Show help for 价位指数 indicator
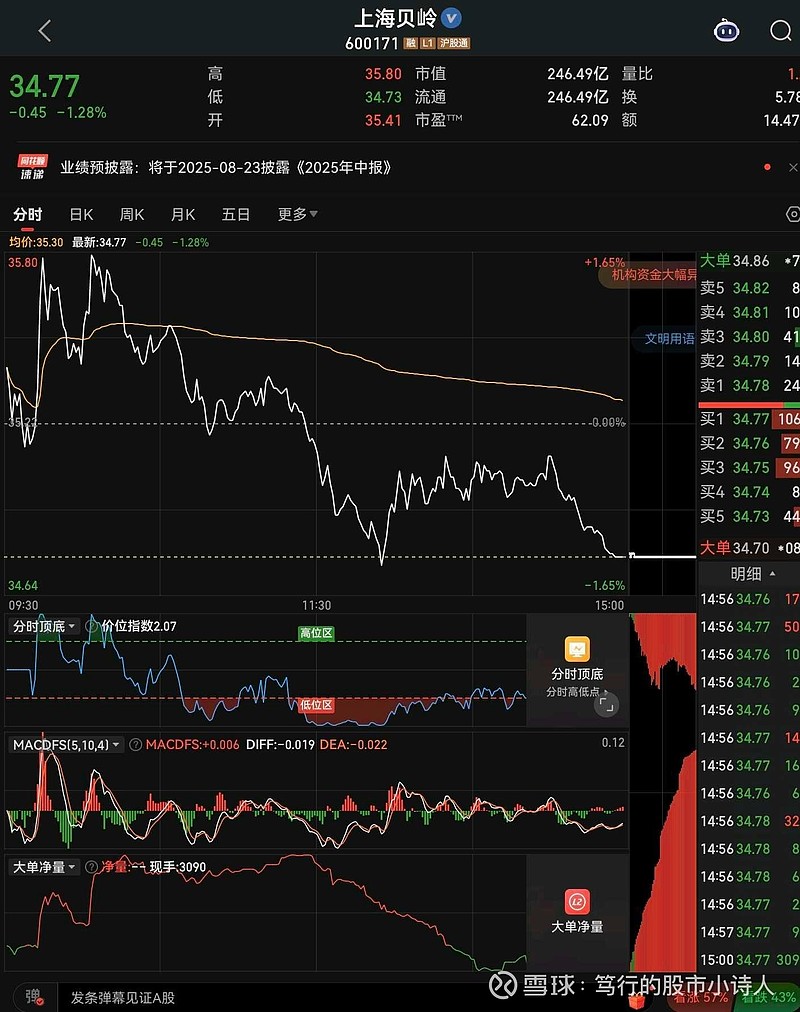The image size is (800, 1012). (92, 626)
